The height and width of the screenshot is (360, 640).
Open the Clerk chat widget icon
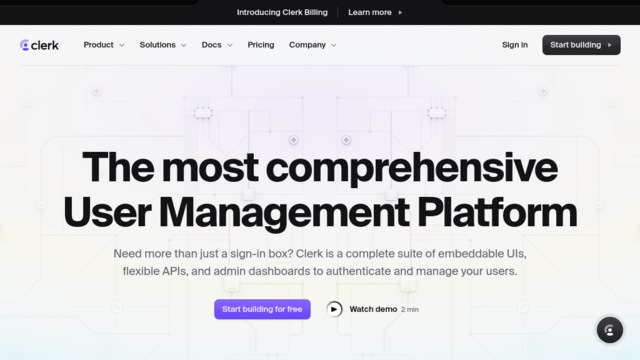609,330
